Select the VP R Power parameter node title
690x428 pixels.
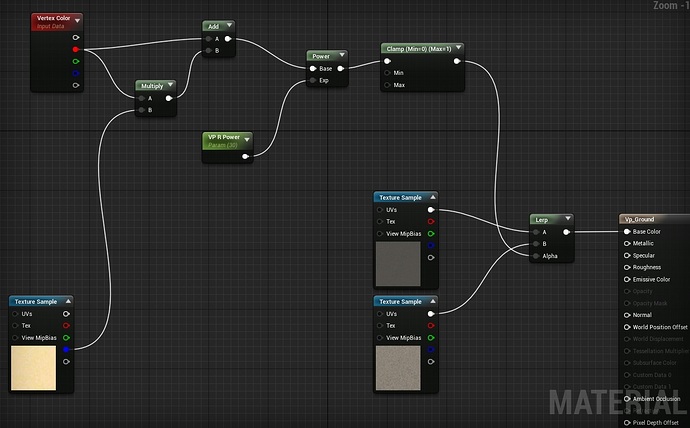[224, 137]
